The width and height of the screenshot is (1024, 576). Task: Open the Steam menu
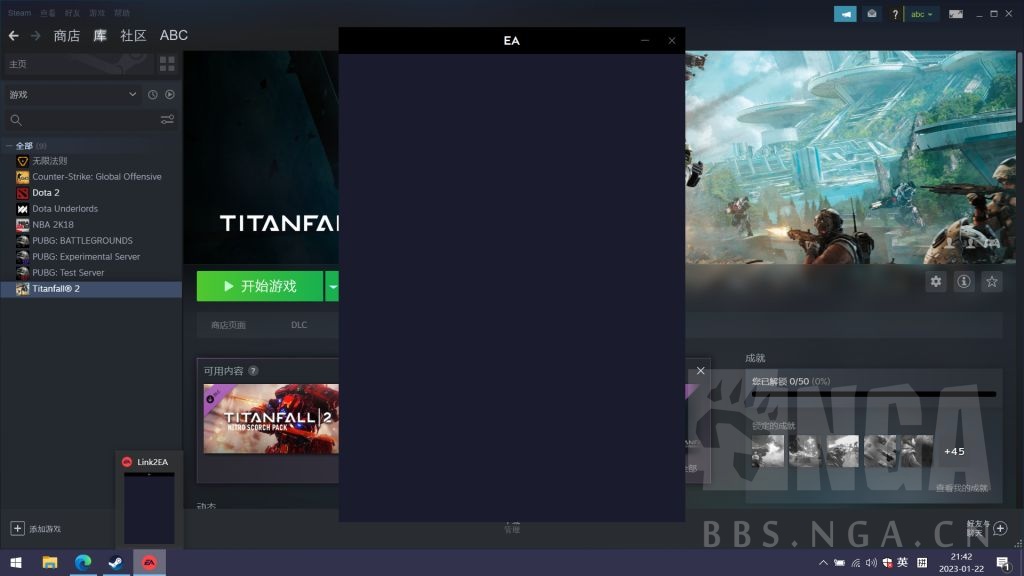tap(18, 13)
